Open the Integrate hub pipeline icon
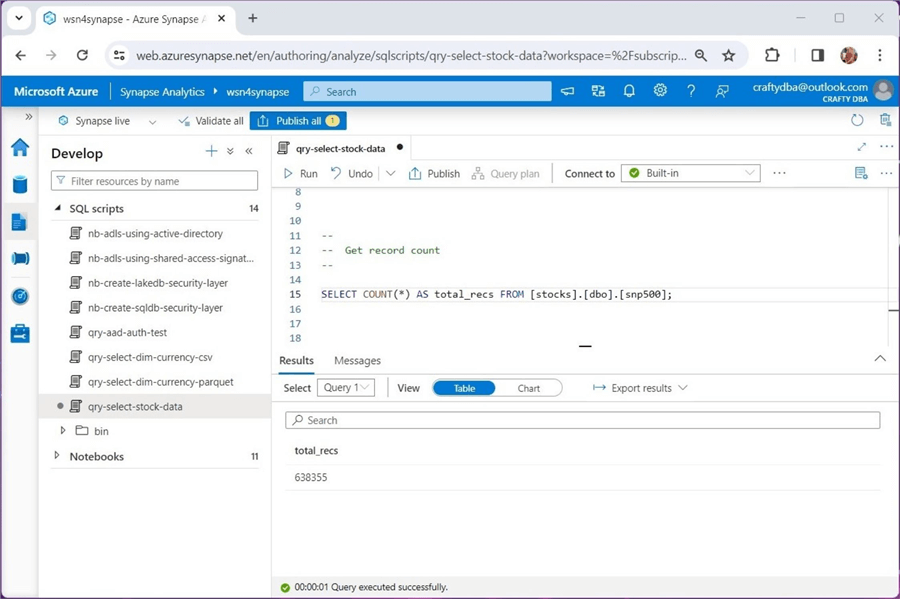 click(x=20, y=259)
